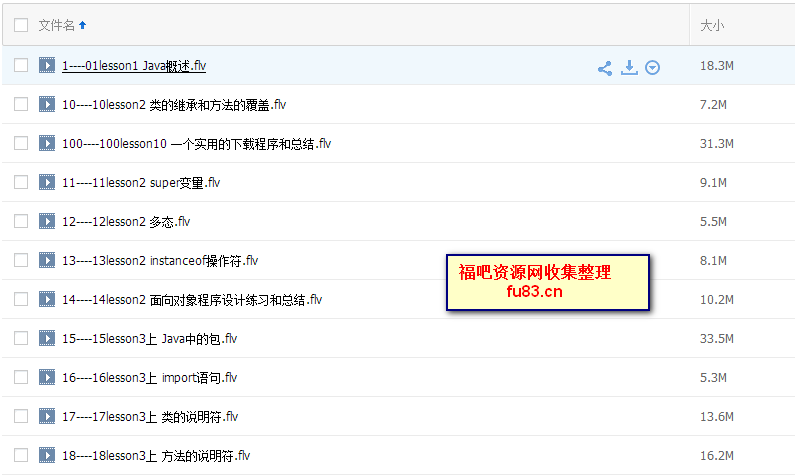This screenshot has height=475, width=795.
Task: Click video icon of 10----10lesson2 file
Action: tap(47, 104)
